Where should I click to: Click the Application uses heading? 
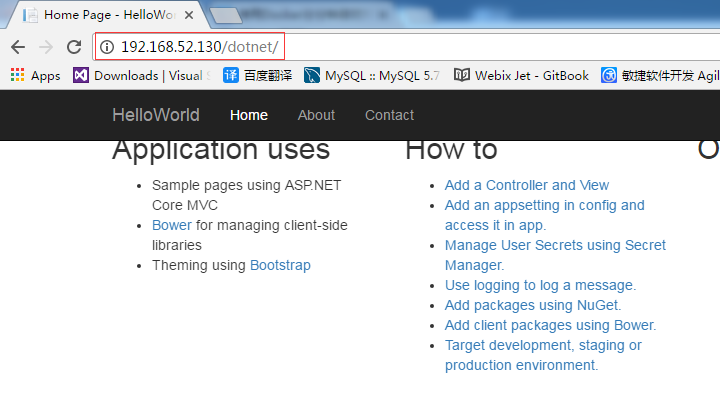(221, 150)
